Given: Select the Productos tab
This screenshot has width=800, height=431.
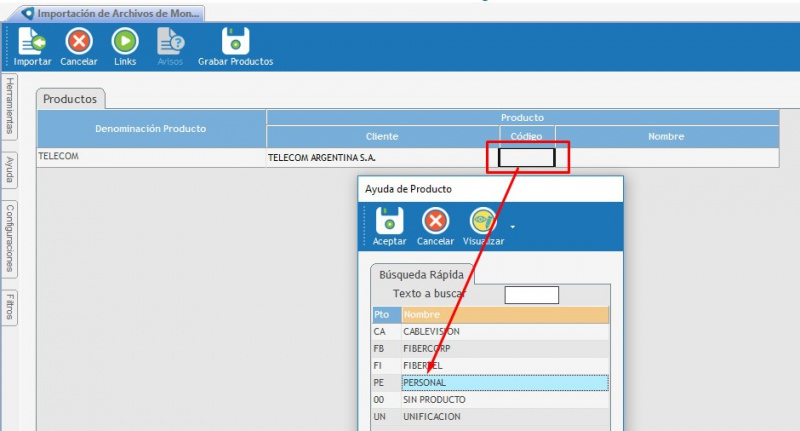Looking at the screenshot, I should tap(71, 99).
